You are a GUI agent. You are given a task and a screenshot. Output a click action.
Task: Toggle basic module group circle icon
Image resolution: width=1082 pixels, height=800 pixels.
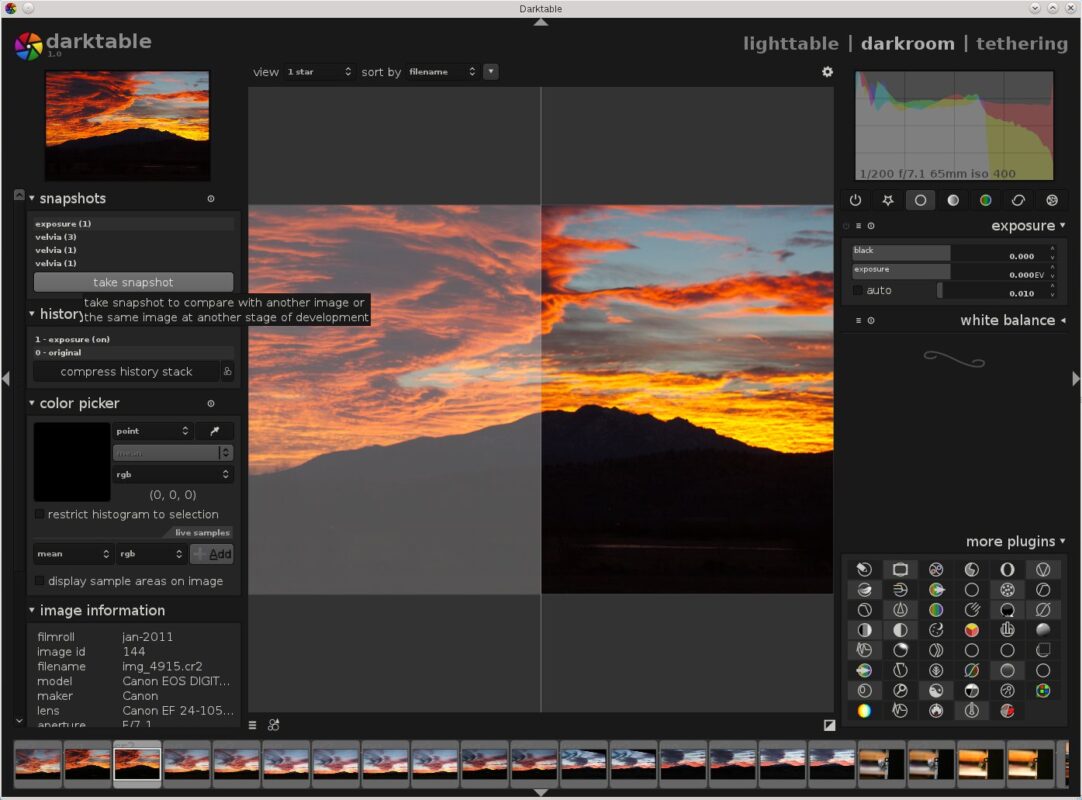click(x=921, y=200)
